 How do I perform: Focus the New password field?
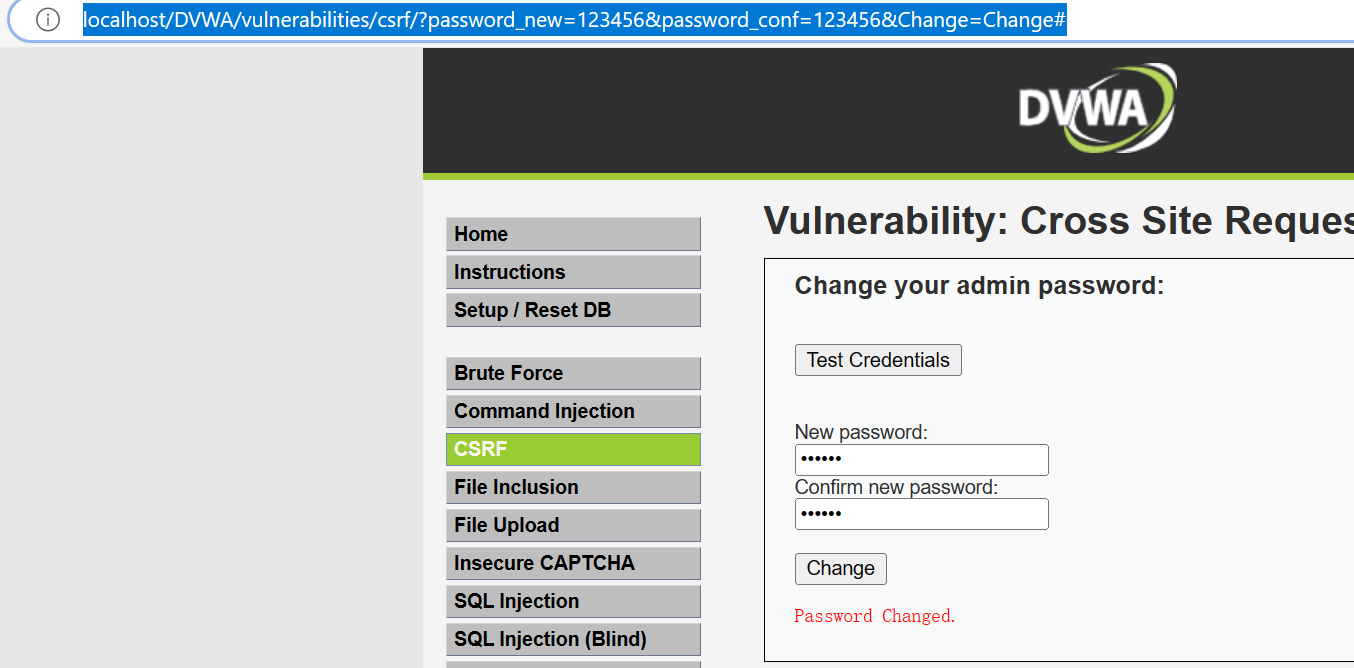pyautogui.click(x=921, y=460)
